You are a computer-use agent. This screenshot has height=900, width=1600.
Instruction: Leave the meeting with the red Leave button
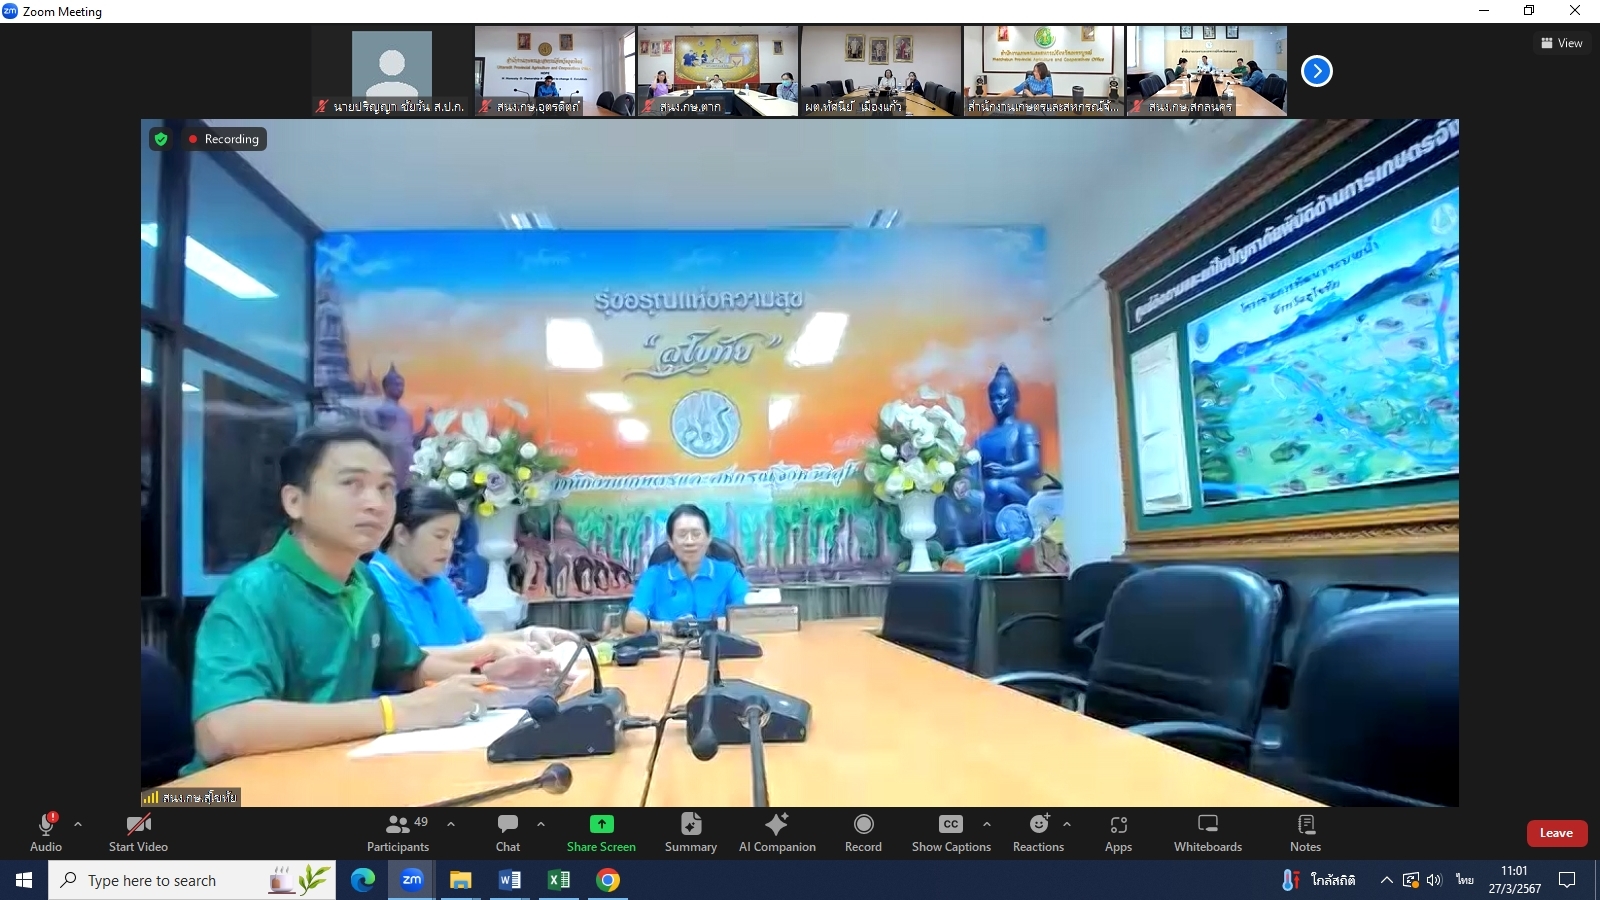pyautogui.click(x=1557, y=833)
